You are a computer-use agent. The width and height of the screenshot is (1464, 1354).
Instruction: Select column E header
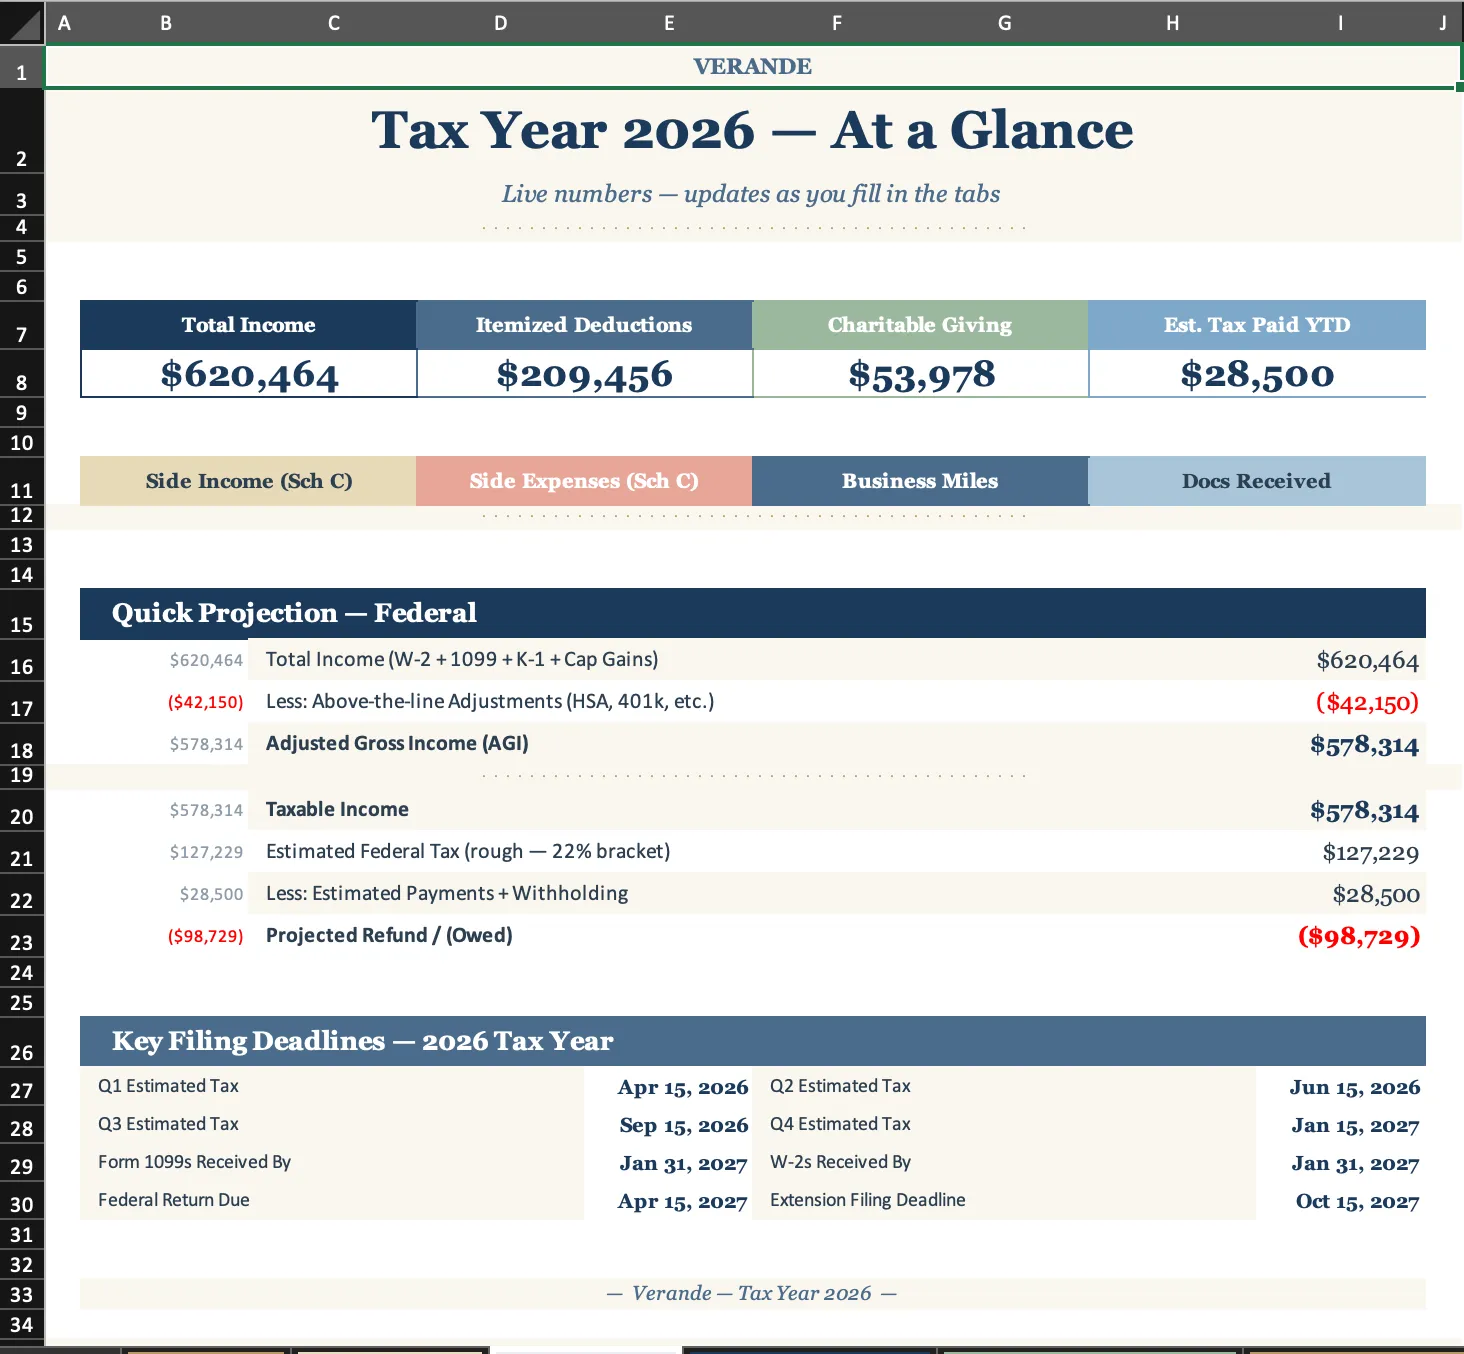coord(669,23)
